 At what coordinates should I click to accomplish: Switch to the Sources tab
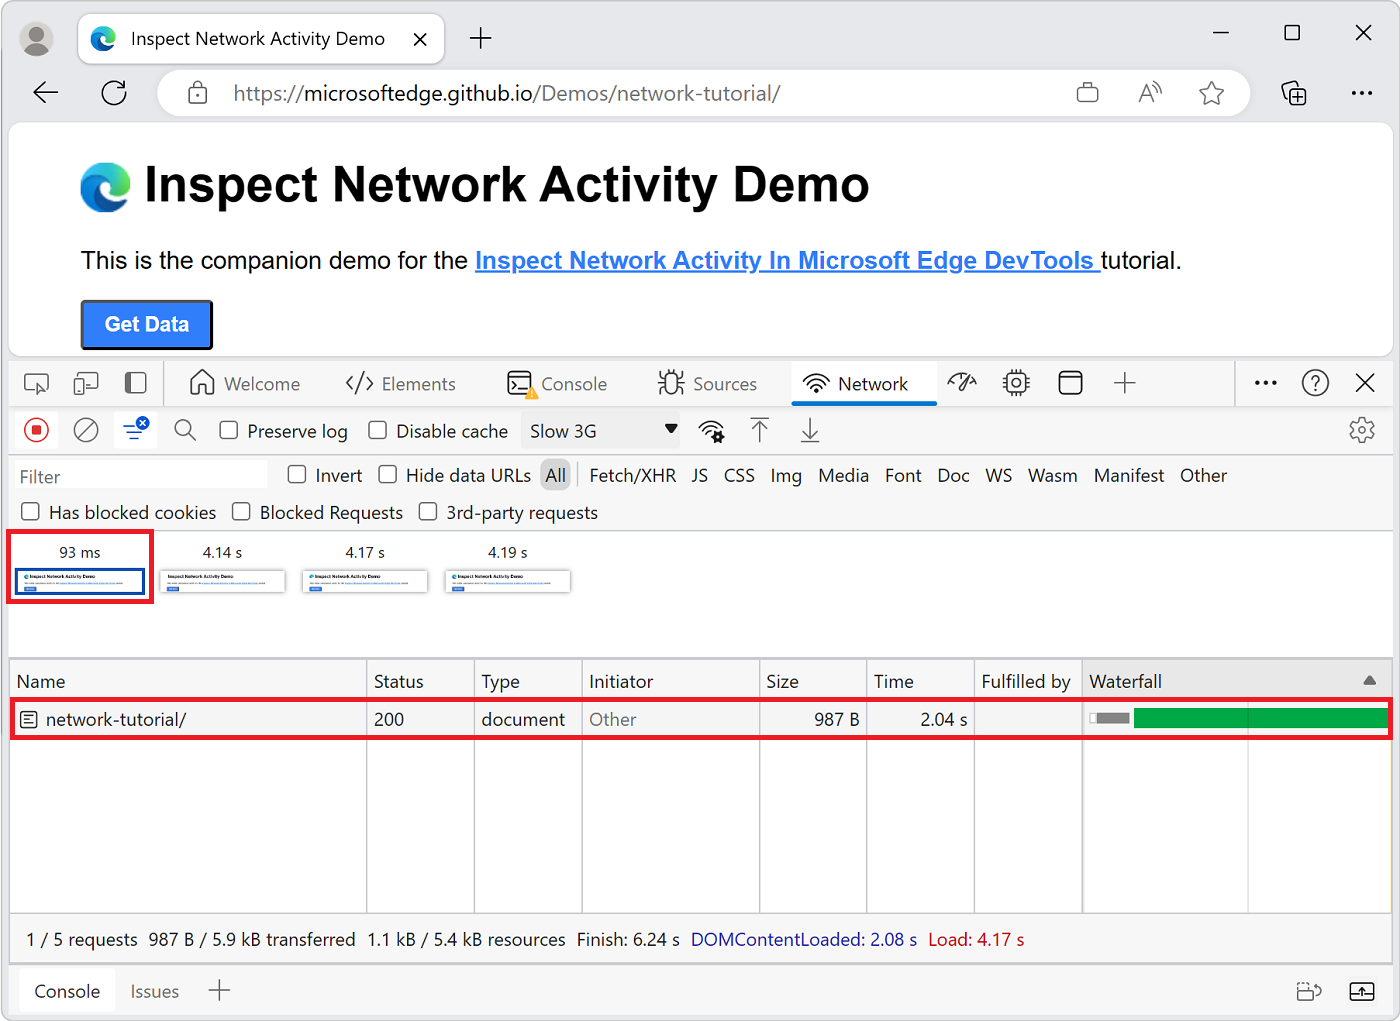click(x=710, y=383)
